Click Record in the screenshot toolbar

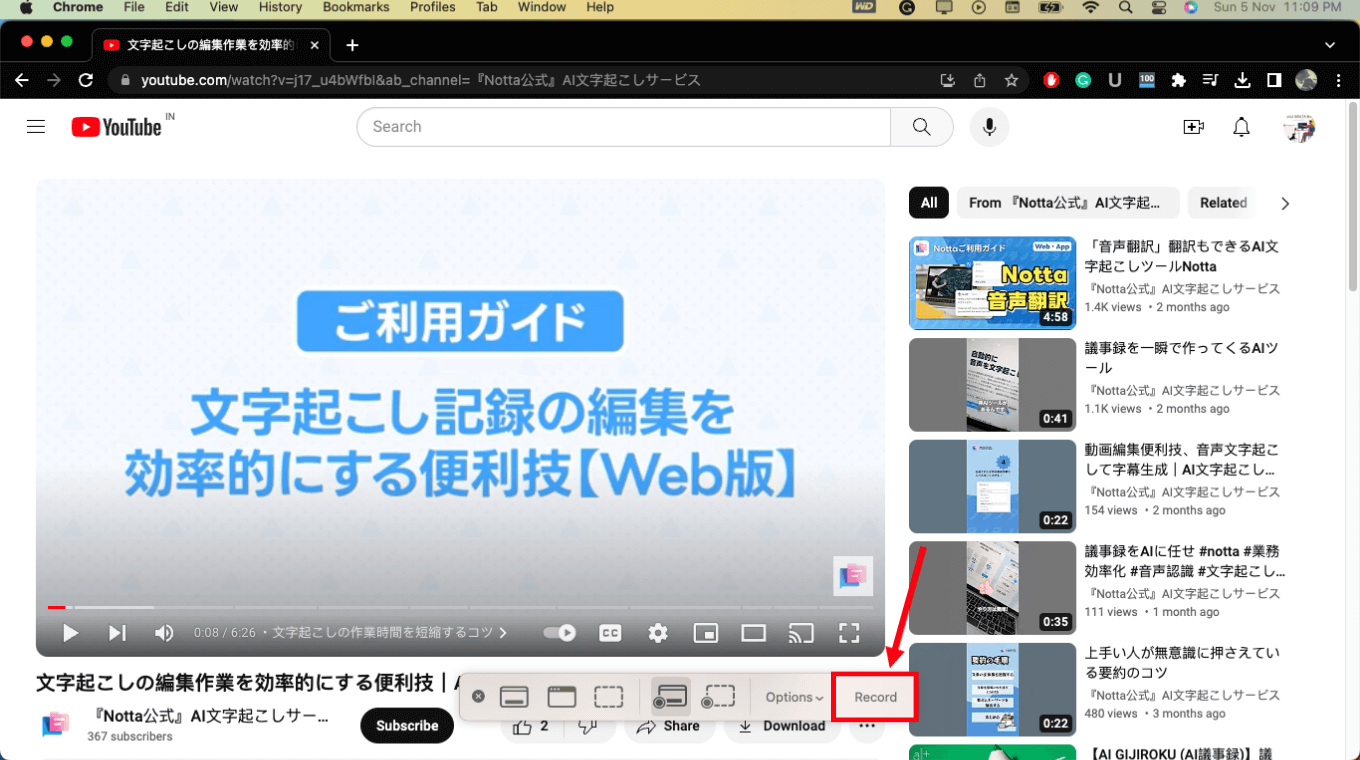point(876,697)
